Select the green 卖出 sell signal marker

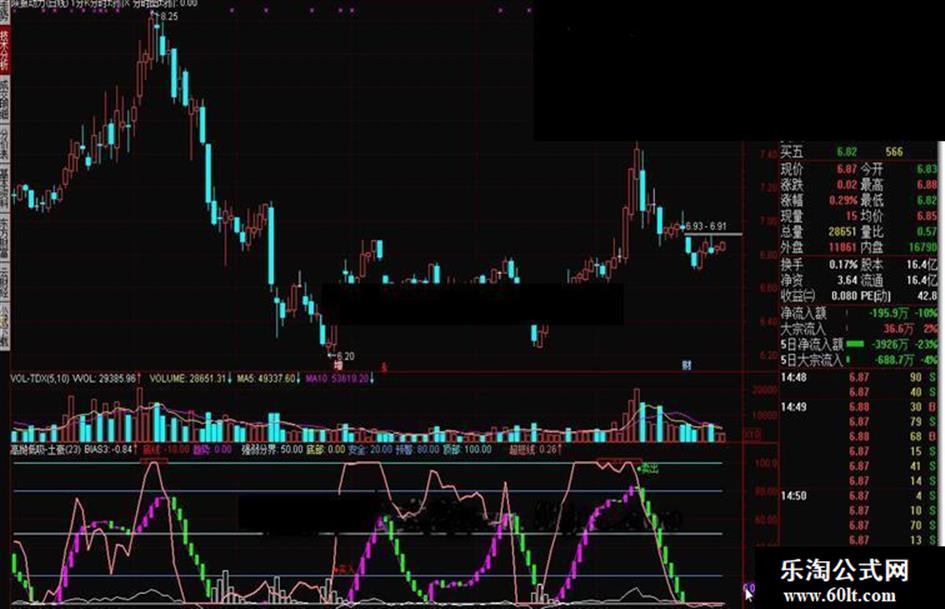pos(649,468)
